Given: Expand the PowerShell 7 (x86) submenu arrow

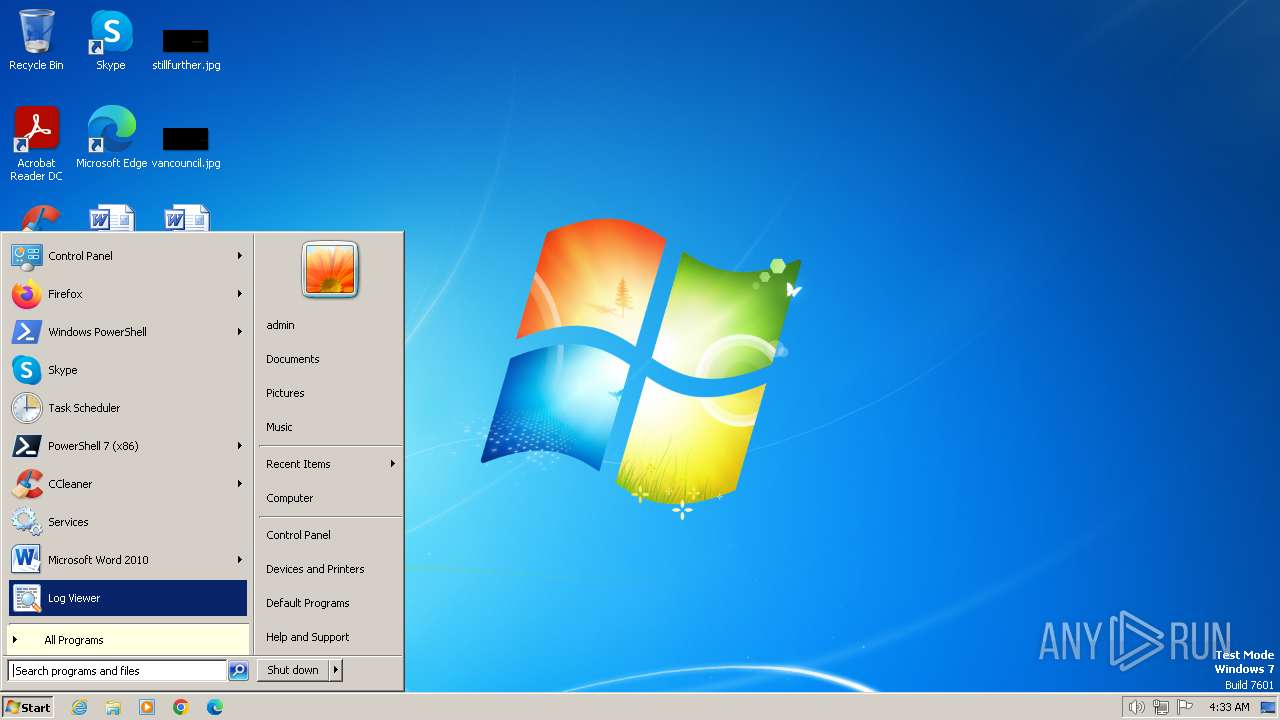Looking at the screenshot, I should point(240,446).
